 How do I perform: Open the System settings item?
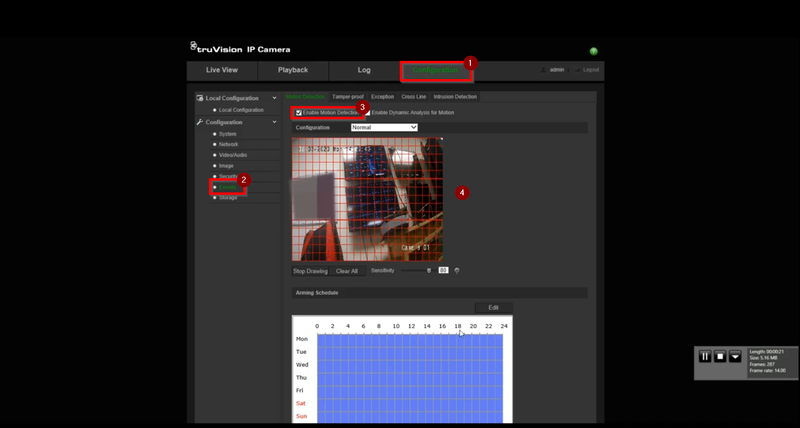click(x=228, y=134)
